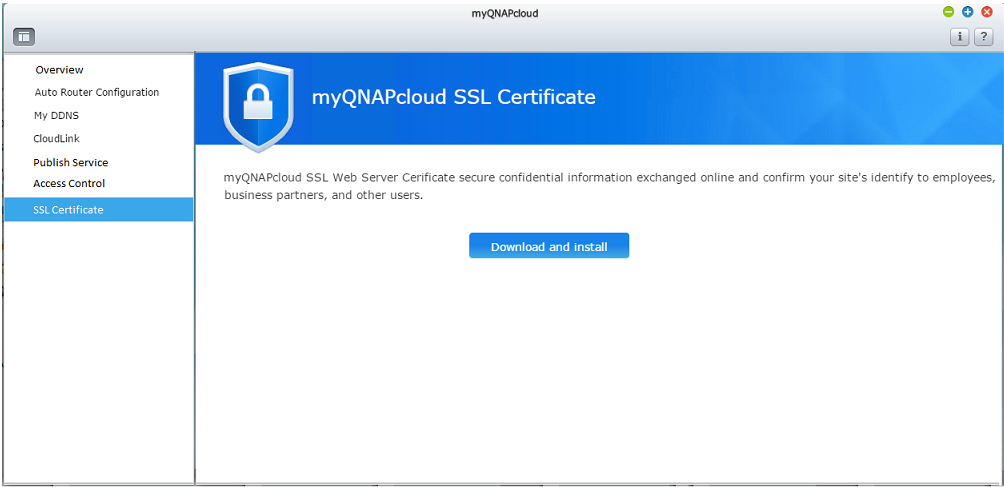Image resolution: width=1004 pixels, height=487 pixels.
Task: Click the myQNAPcloud SSL Certificate heading
Action: pos(453,97)
